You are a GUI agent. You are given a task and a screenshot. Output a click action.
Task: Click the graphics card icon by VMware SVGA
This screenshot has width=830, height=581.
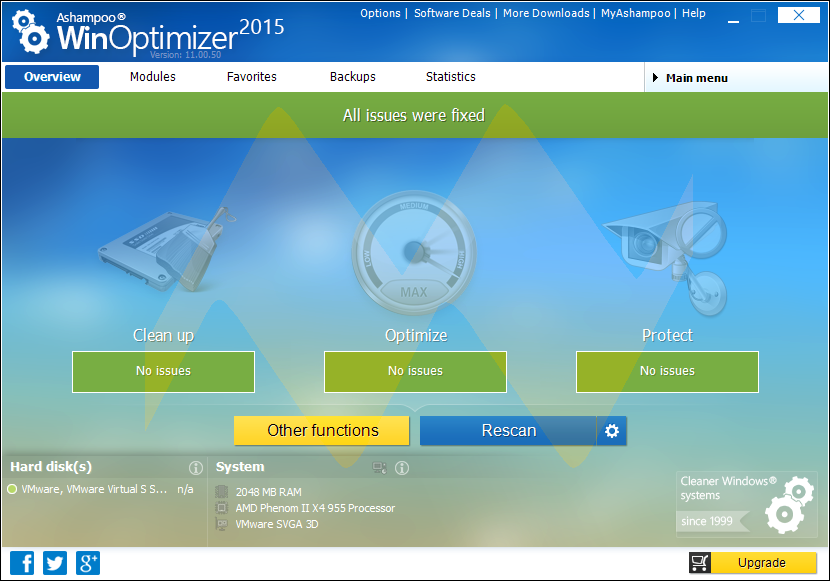222,524
